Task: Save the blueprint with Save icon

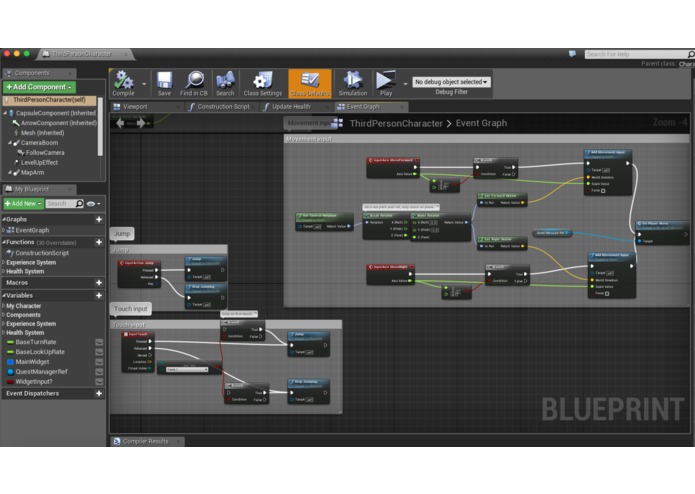Action: click(x=164, y=83)
